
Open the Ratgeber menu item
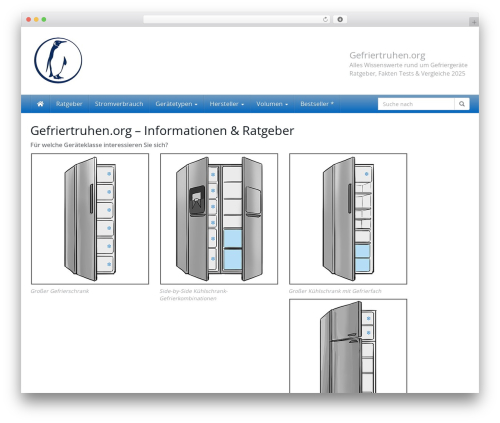point(69,104)
